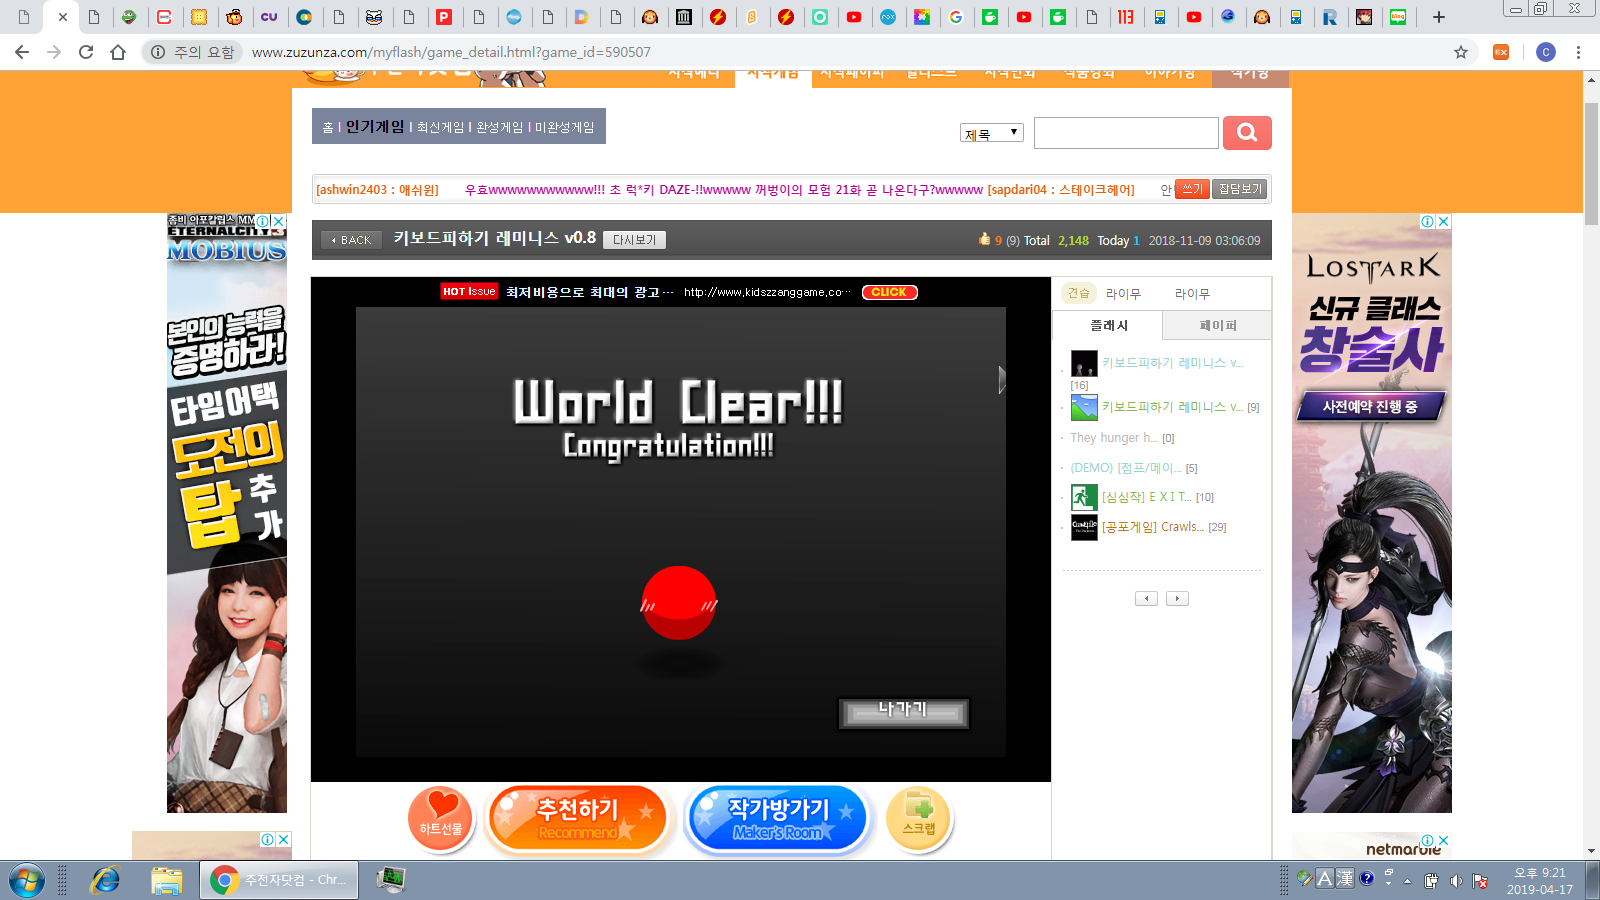Switch to the Google G tab
This screenshot has width=1600, height=900.
956,17
